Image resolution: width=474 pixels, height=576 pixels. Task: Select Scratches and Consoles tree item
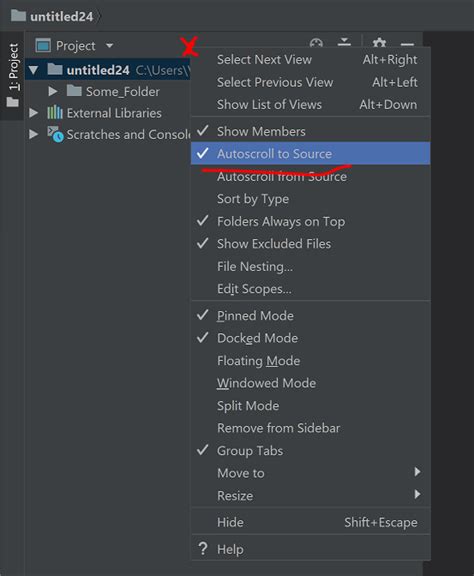pos(128,134)
